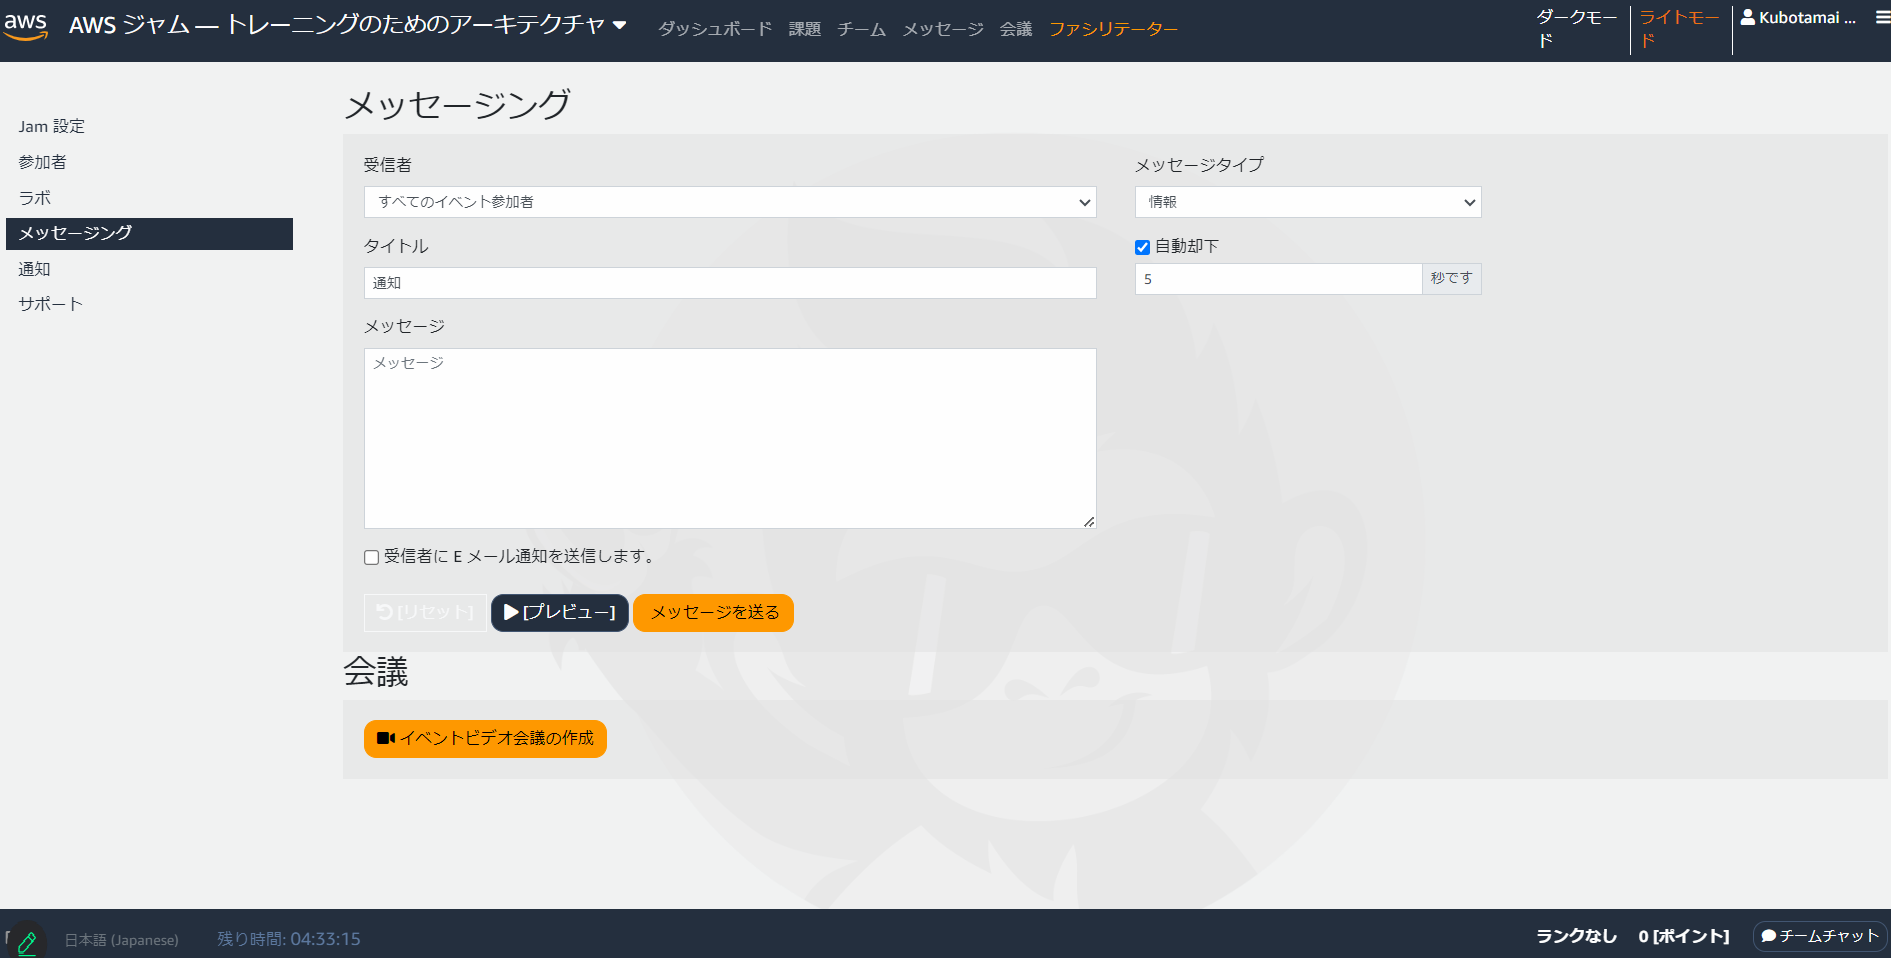Open the hamburger menu at top right
Viewport: 1891px width, 958px height.
(1879, 17)
